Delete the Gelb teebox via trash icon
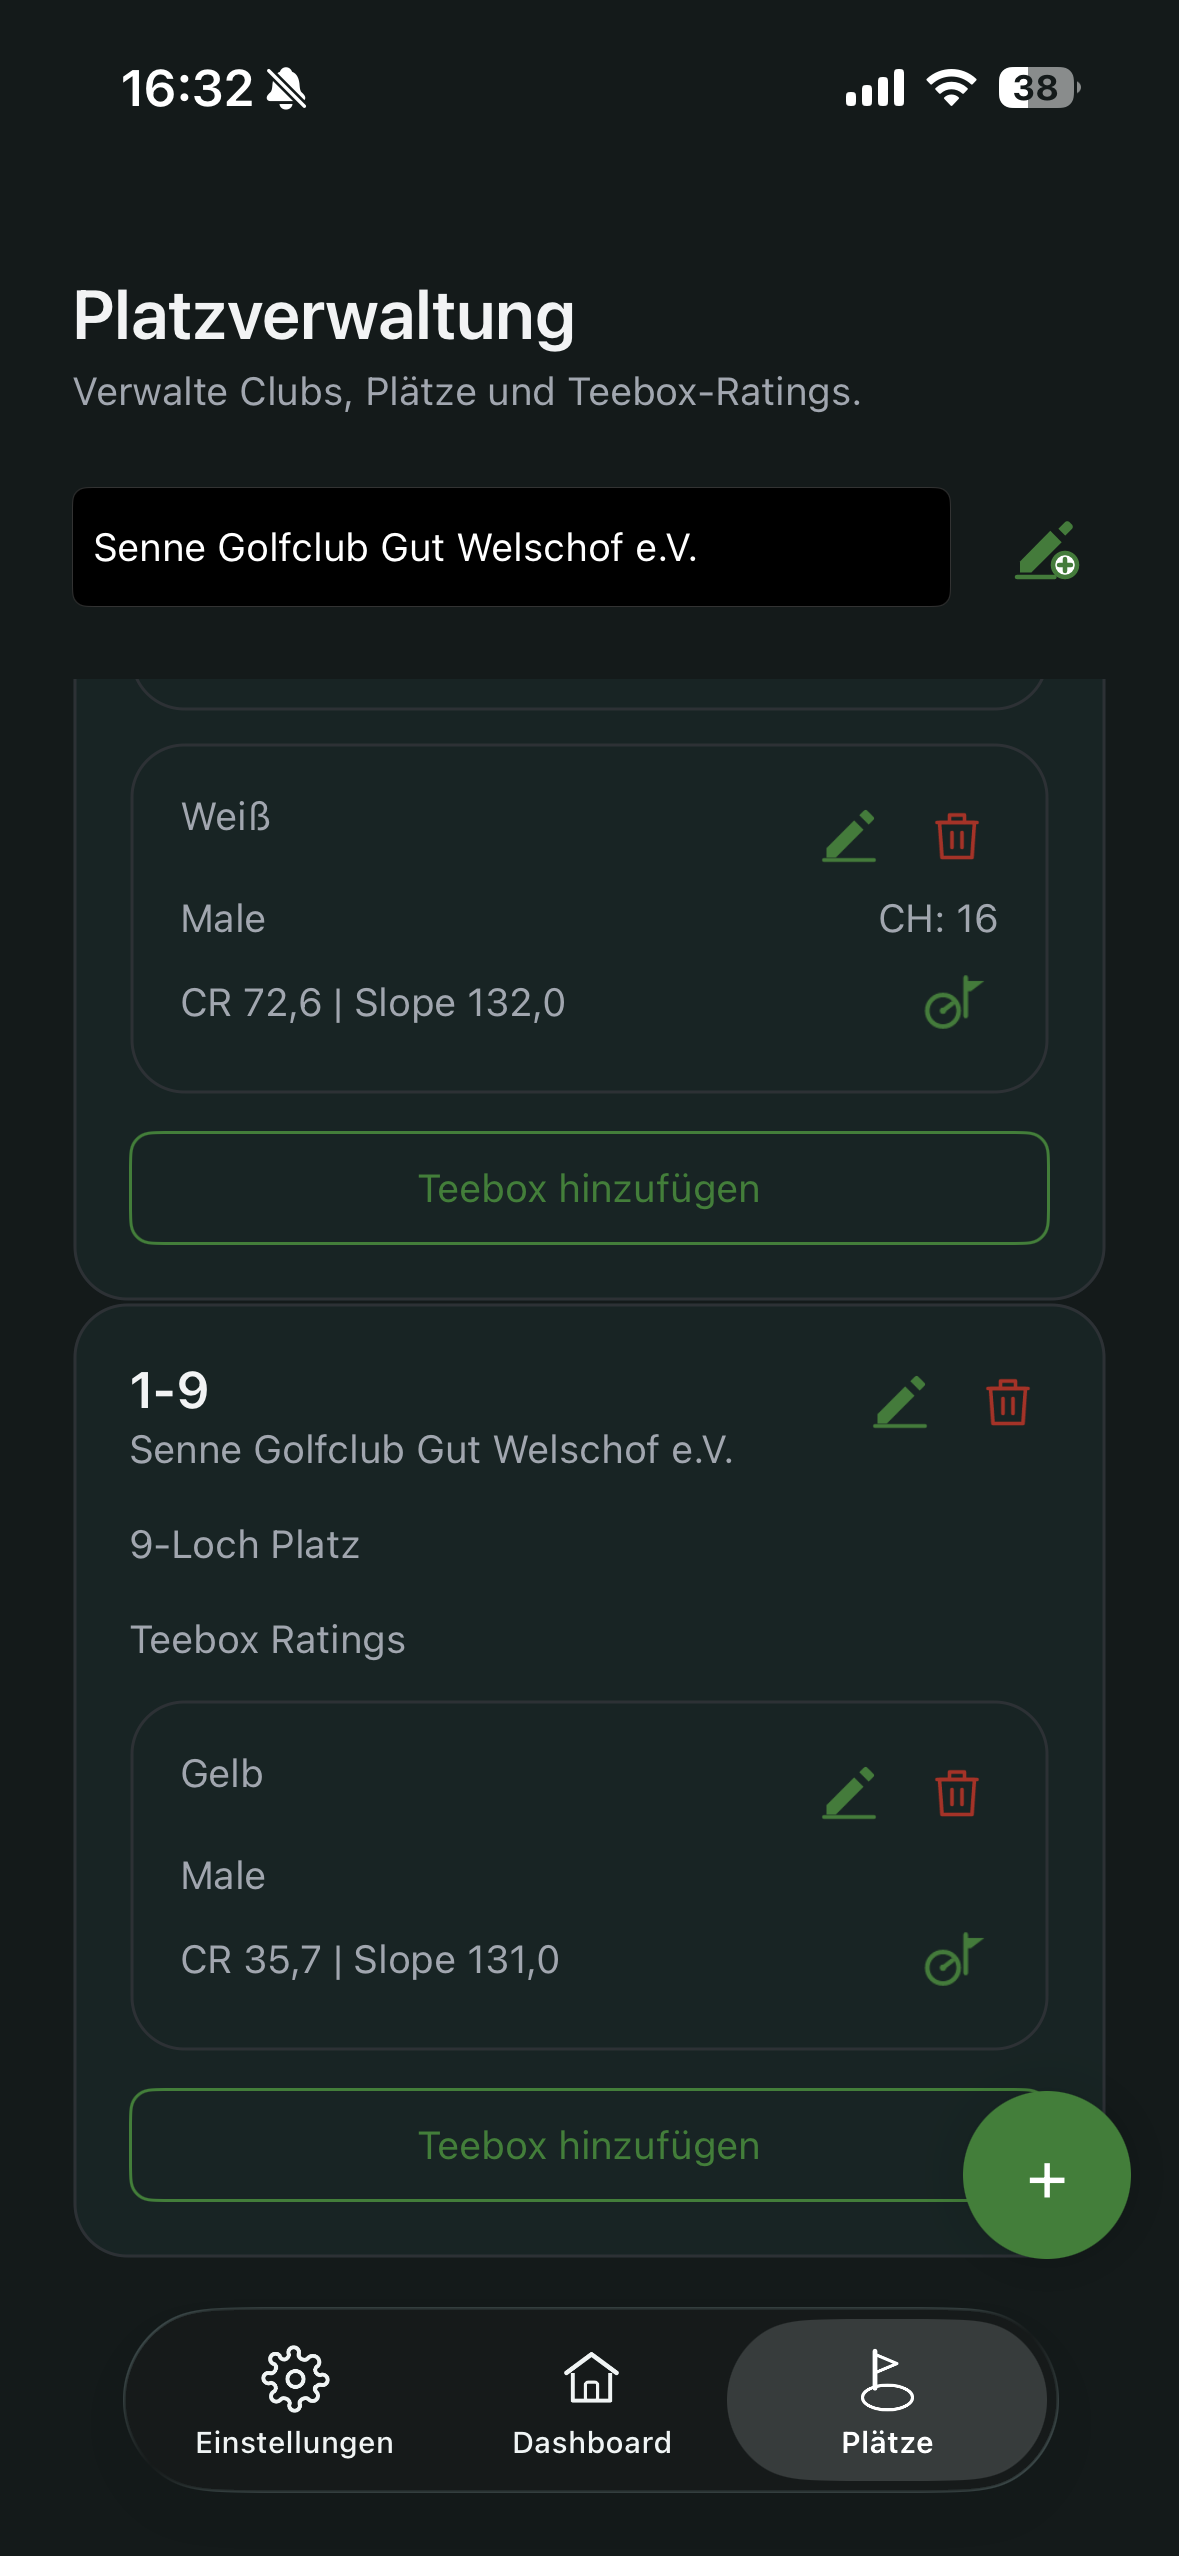The height and width of the screenshot is (2556, 1179). pyautogui.click(x=955, y=1793)
